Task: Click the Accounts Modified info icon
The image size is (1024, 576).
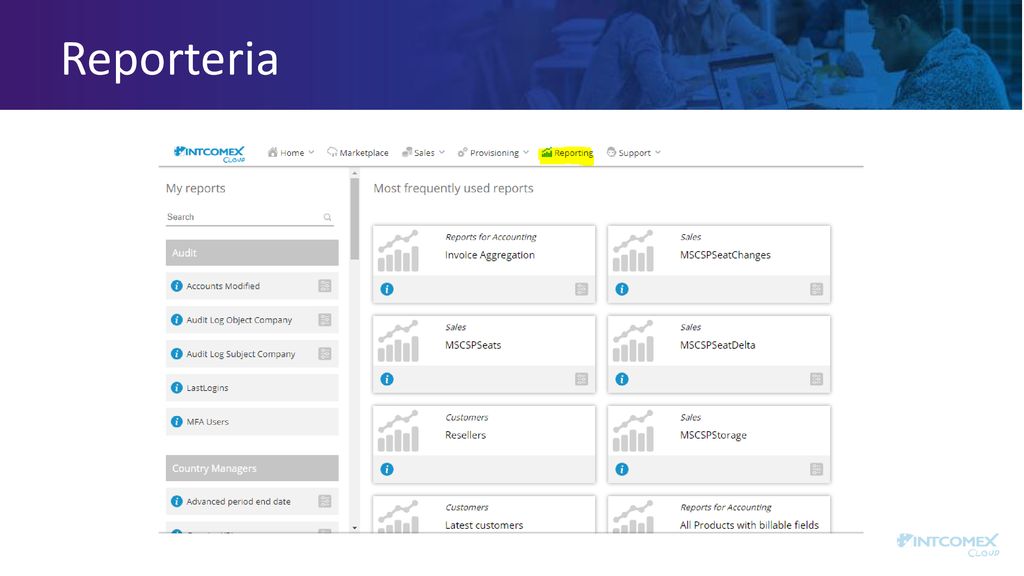Action: tap(176, 286)
